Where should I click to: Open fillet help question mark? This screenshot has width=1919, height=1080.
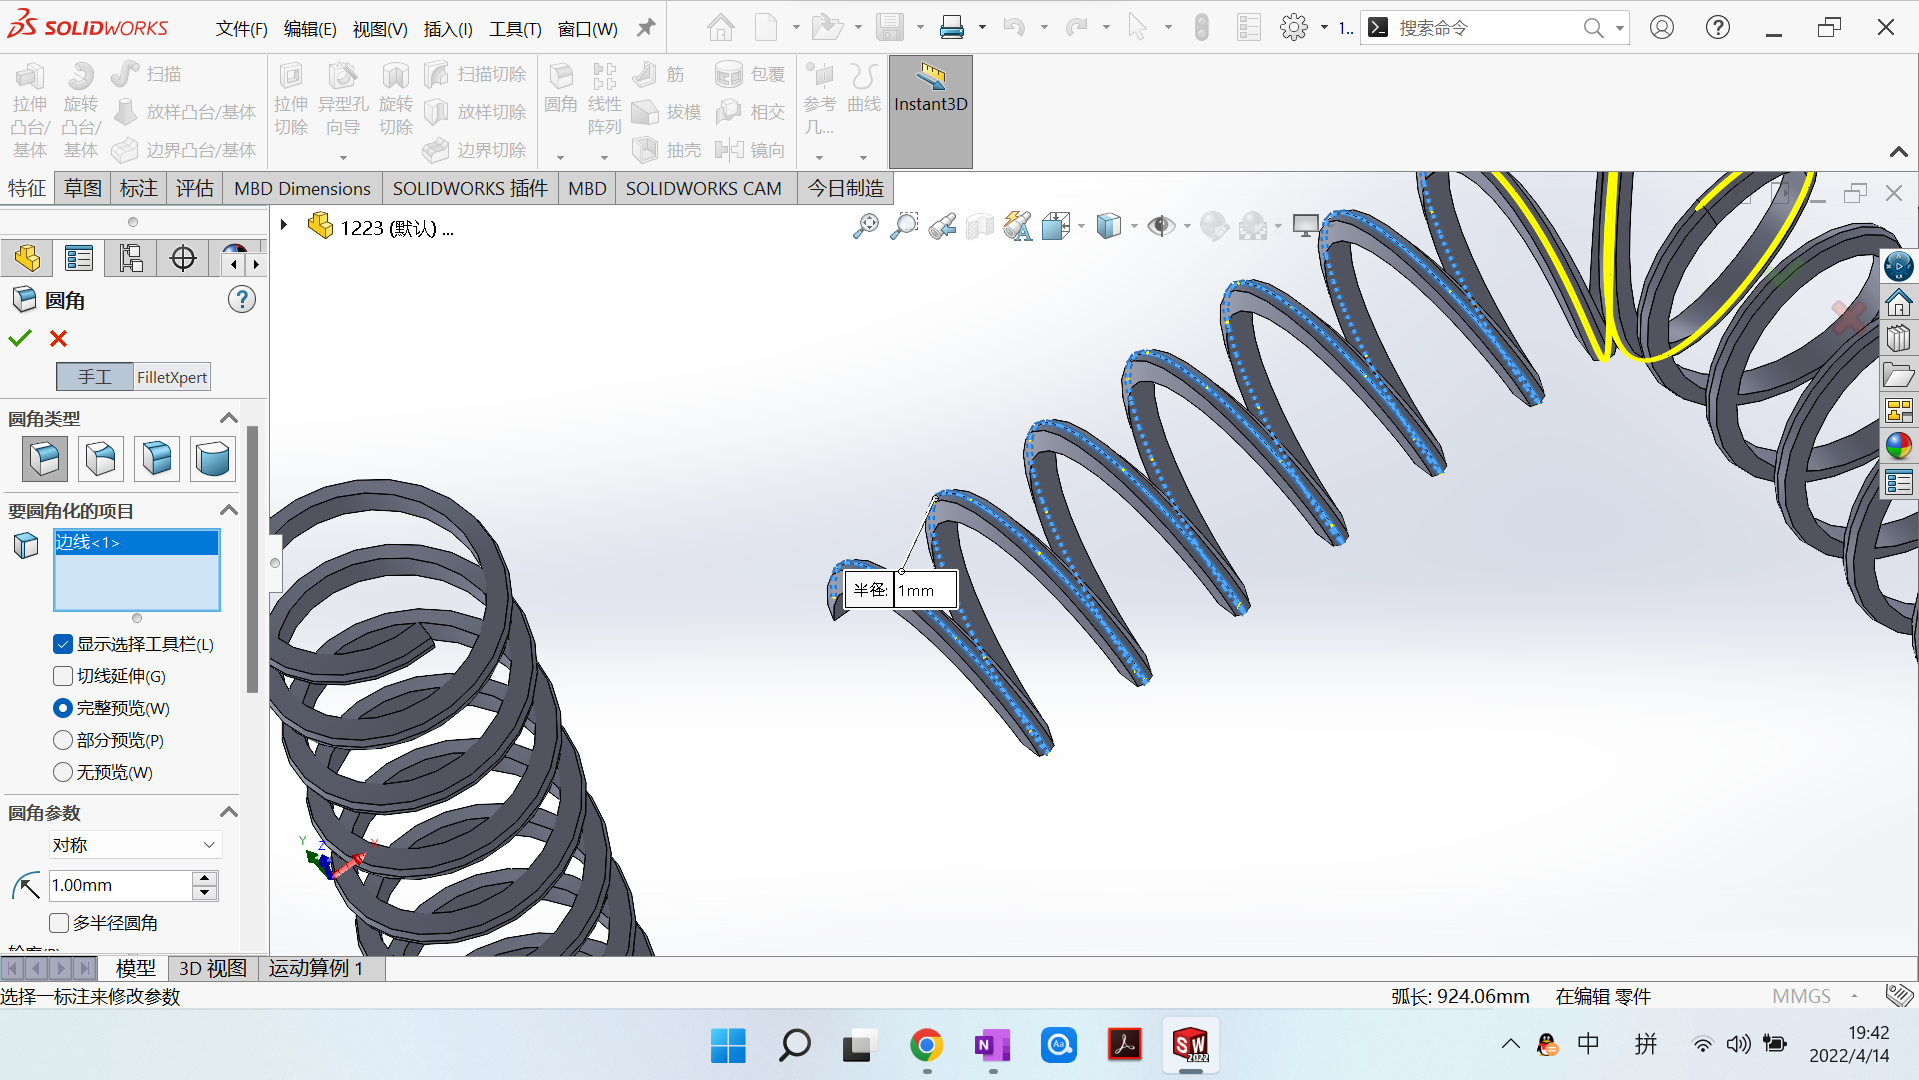point(242,299)
